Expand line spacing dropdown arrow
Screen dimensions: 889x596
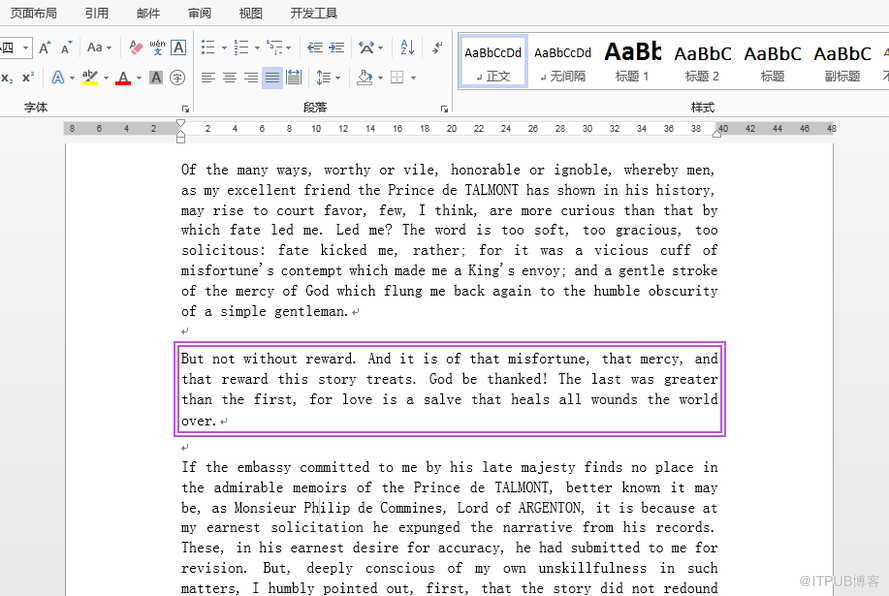(x=338, y=78)
